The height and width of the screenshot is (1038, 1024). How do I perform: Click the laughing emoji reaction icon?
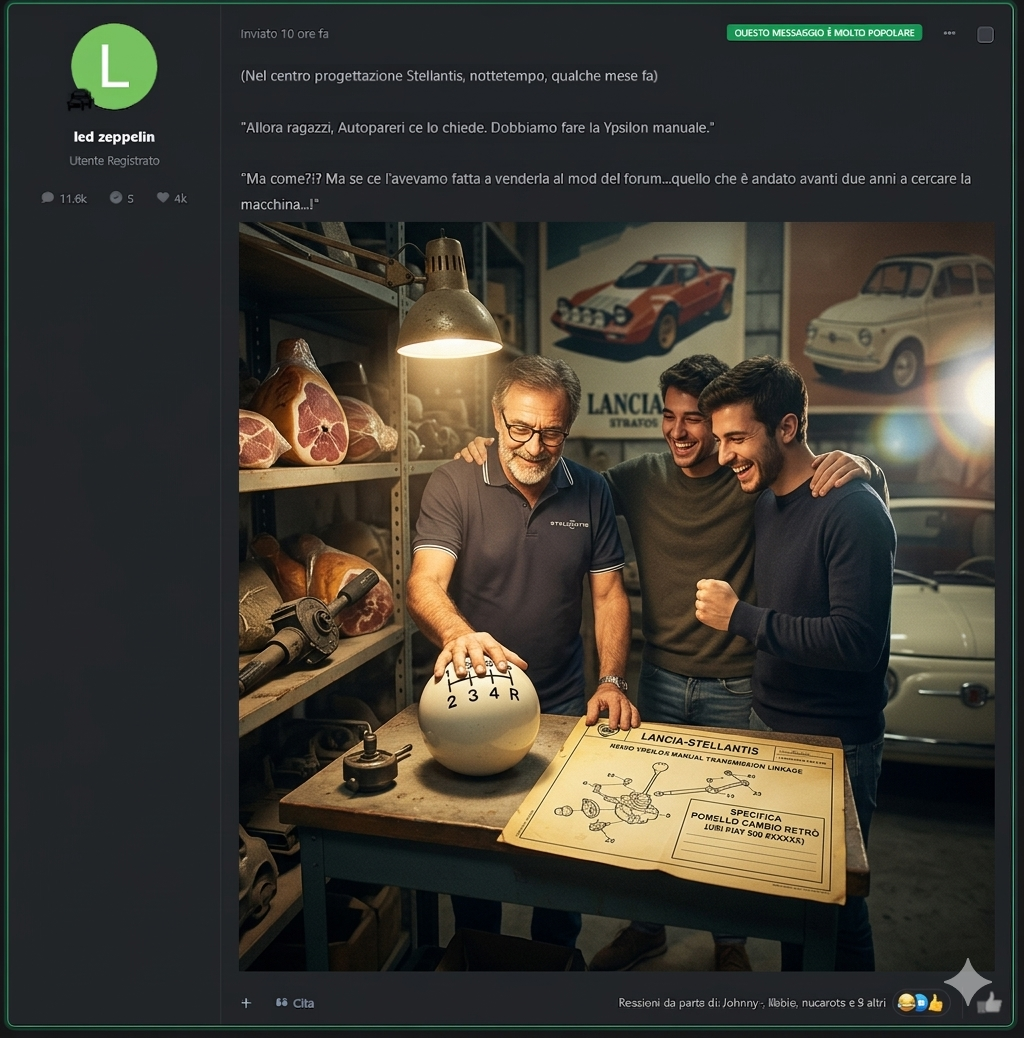tap(905, 1002)
